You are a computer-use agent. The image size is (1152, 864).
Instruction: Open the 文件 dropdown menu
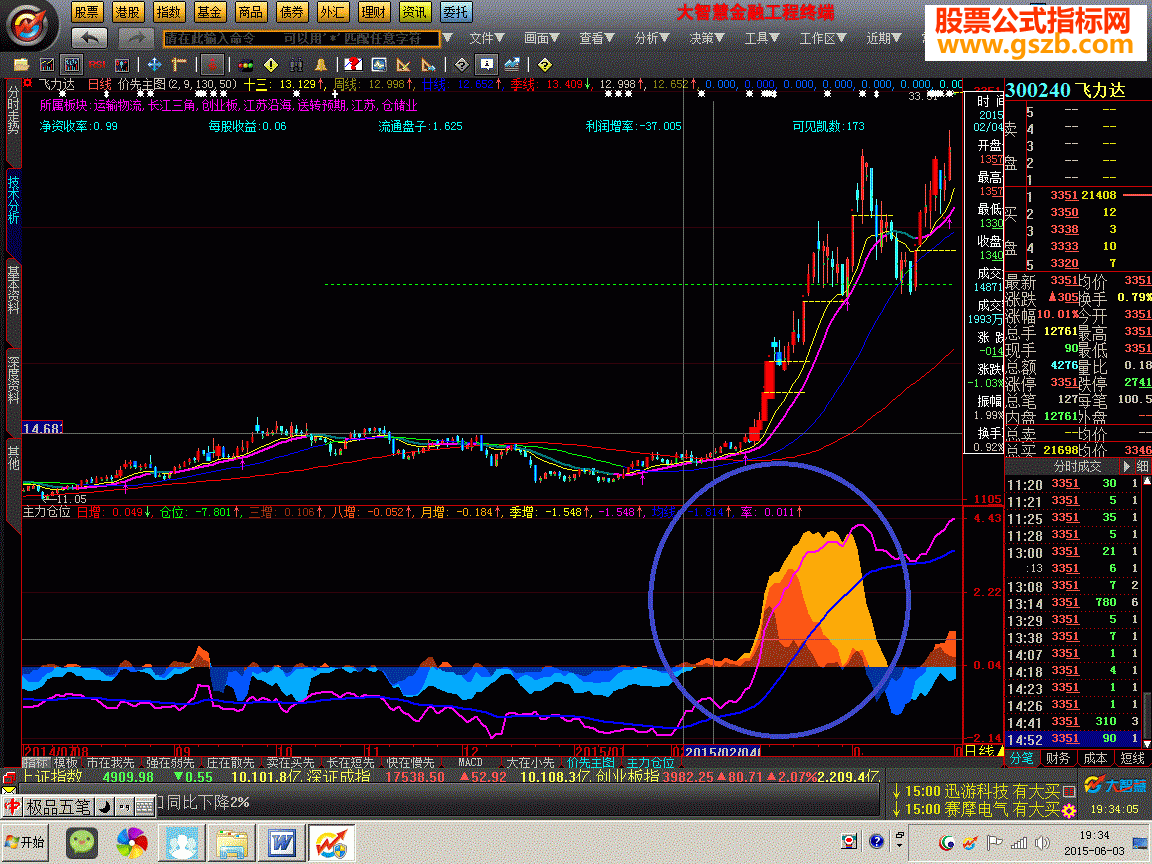click(486, 38)
